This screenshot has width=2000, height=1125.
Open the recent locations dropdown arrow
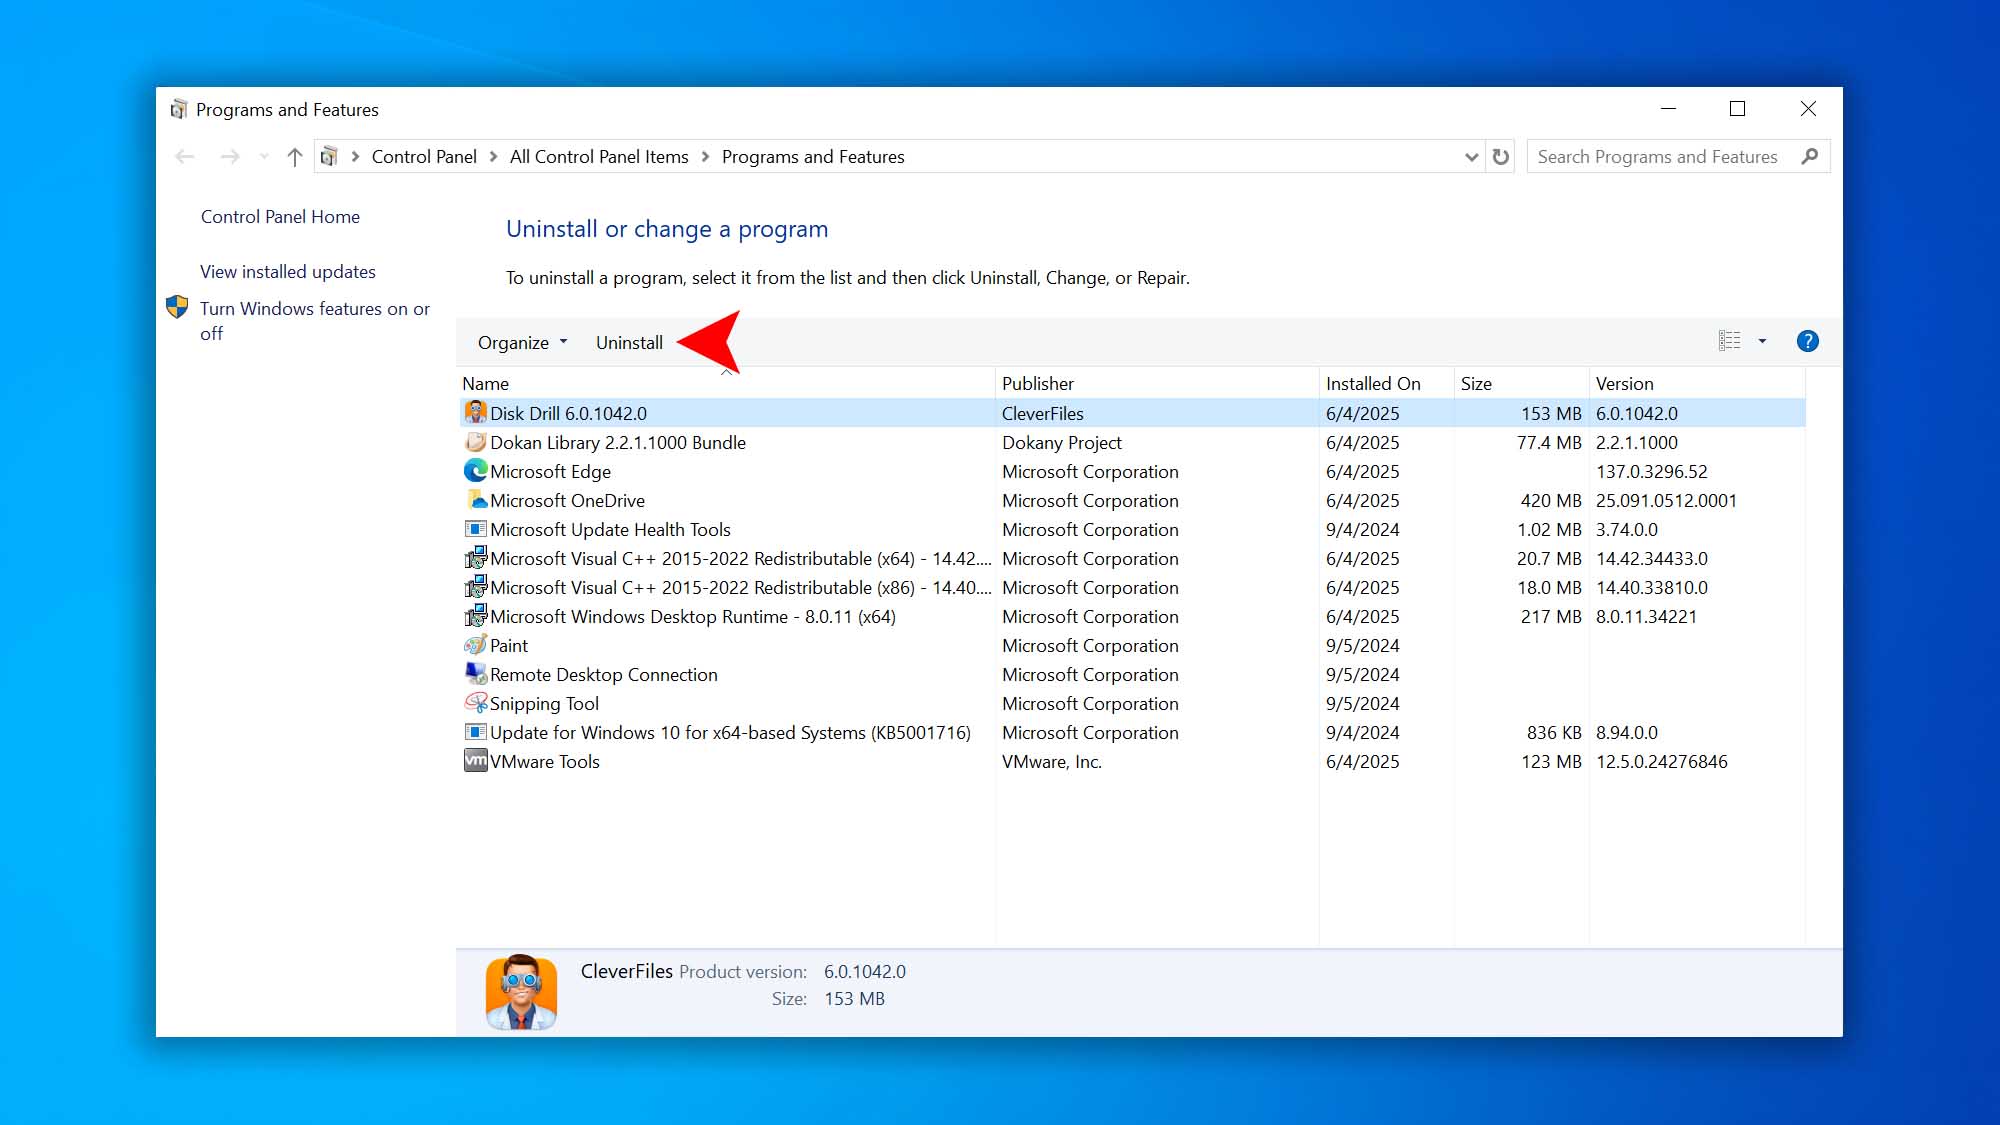click(264, 157)
